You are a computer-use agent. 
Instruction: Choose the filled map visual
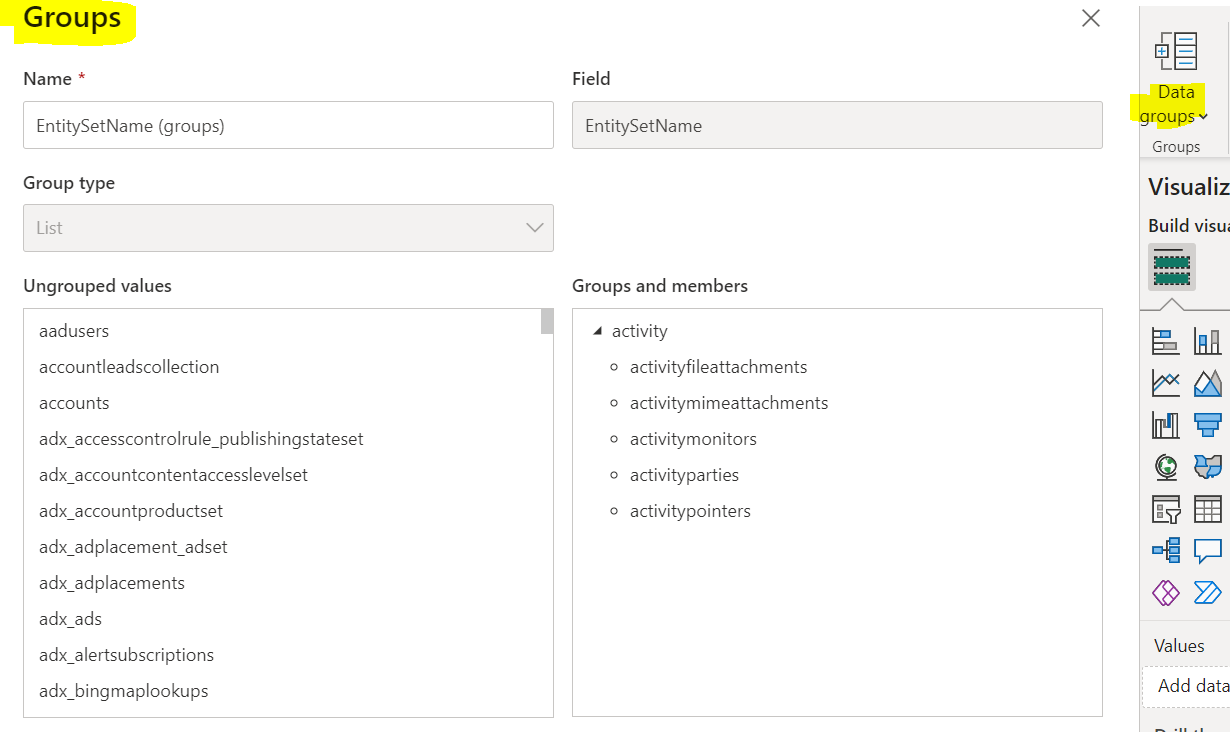pos(1208,467)
